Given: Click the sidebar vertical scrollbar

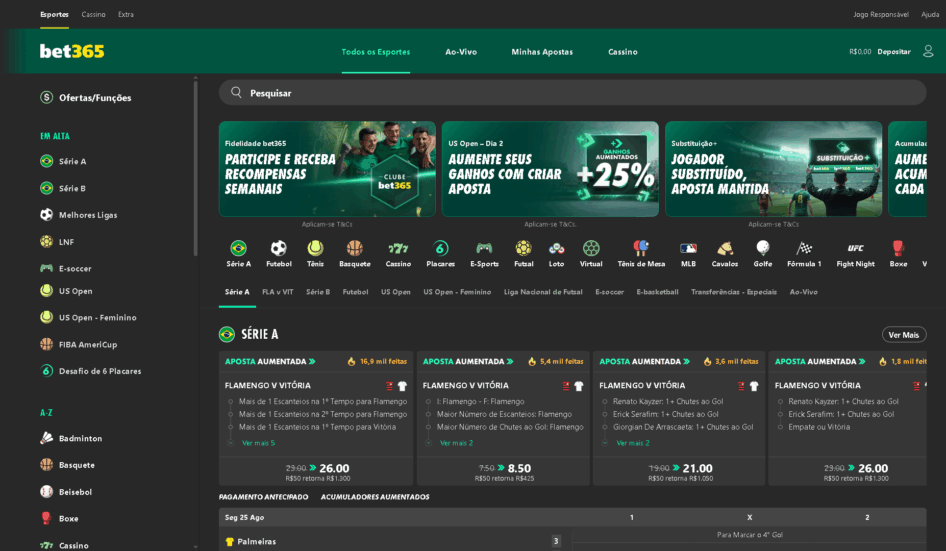Looking at the screenshot, I should [x=195, y=169].
